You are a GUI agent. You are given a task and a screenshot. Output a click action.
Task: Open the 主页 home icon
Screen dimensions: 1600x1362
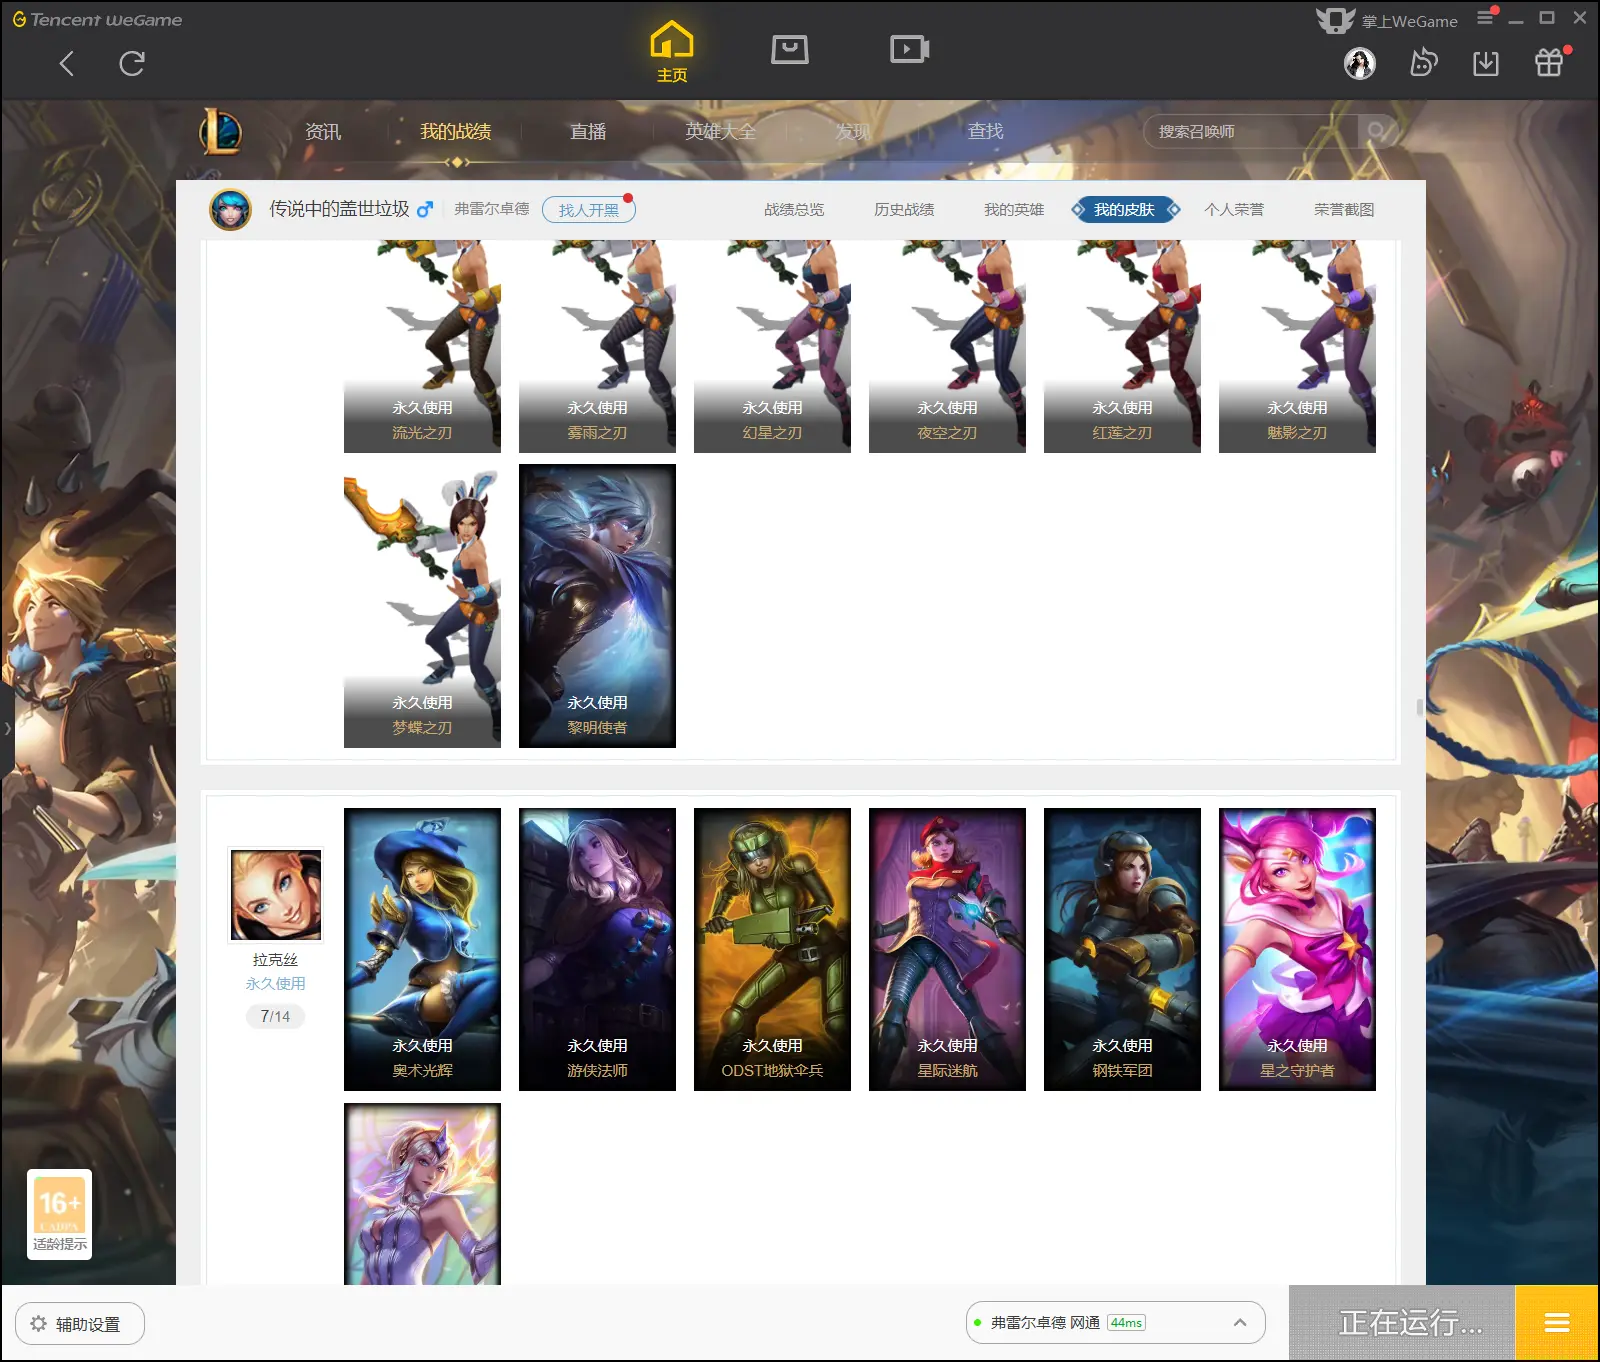point(672,52)
